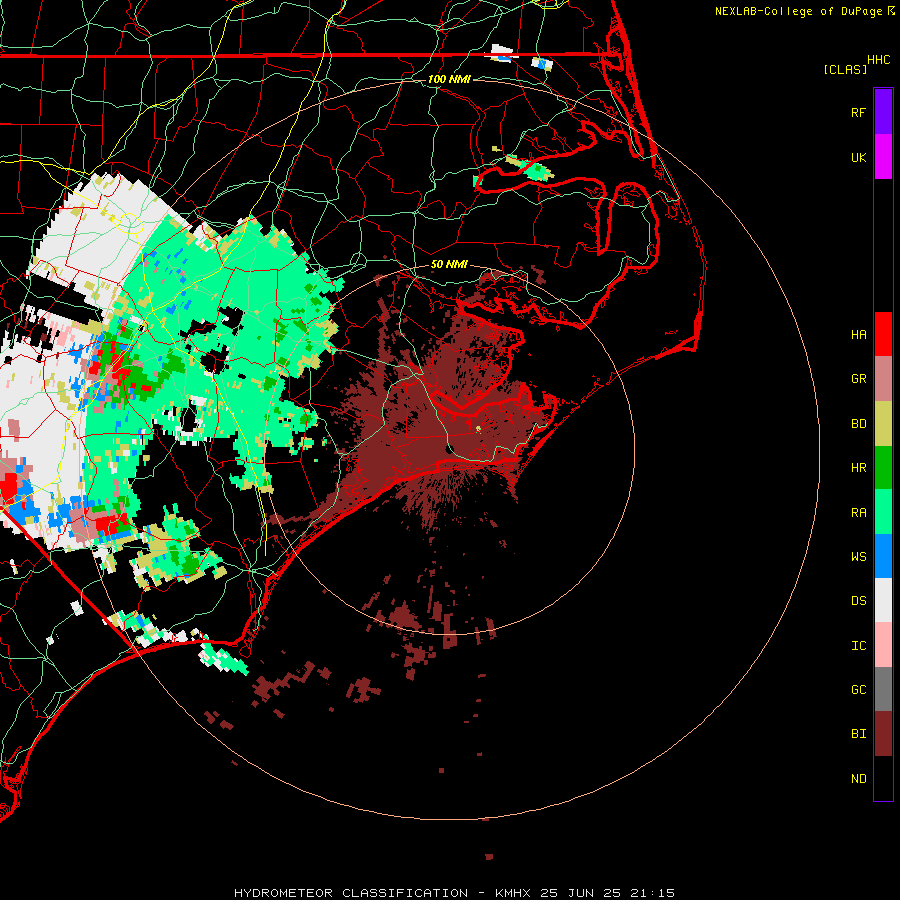This screenshot has width=900, height=900.
Task: Click the "HHC" product code text
Action: point(878,60)
